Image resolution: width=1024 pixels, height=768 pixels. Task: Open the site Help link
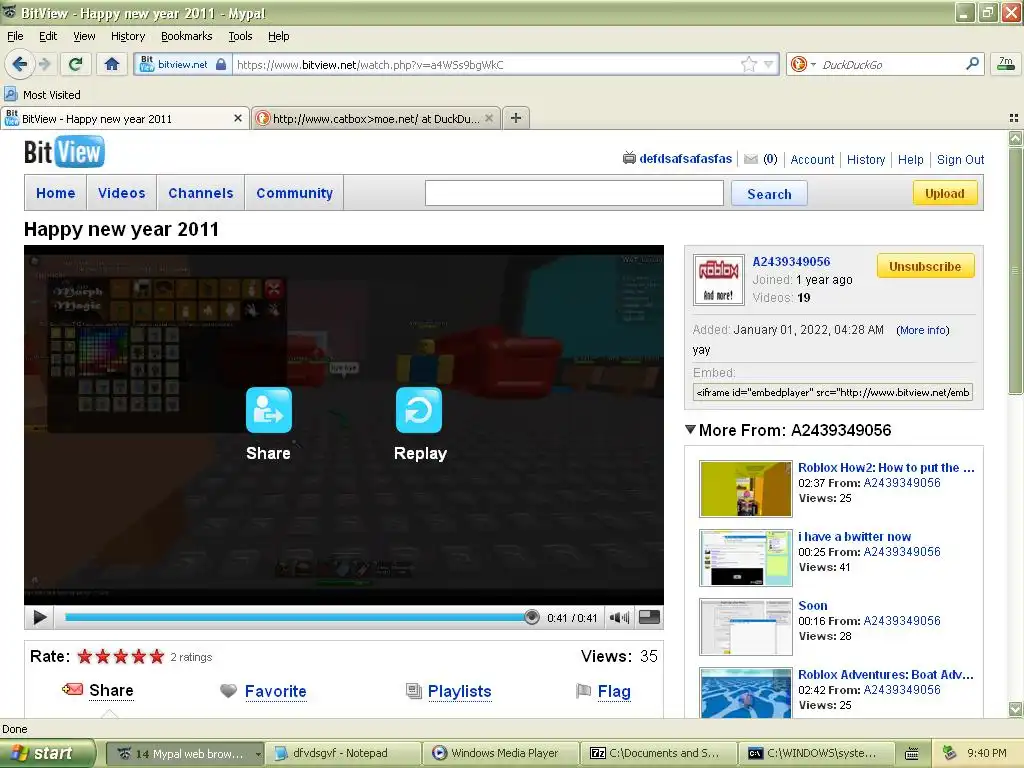tap(910, 159)
